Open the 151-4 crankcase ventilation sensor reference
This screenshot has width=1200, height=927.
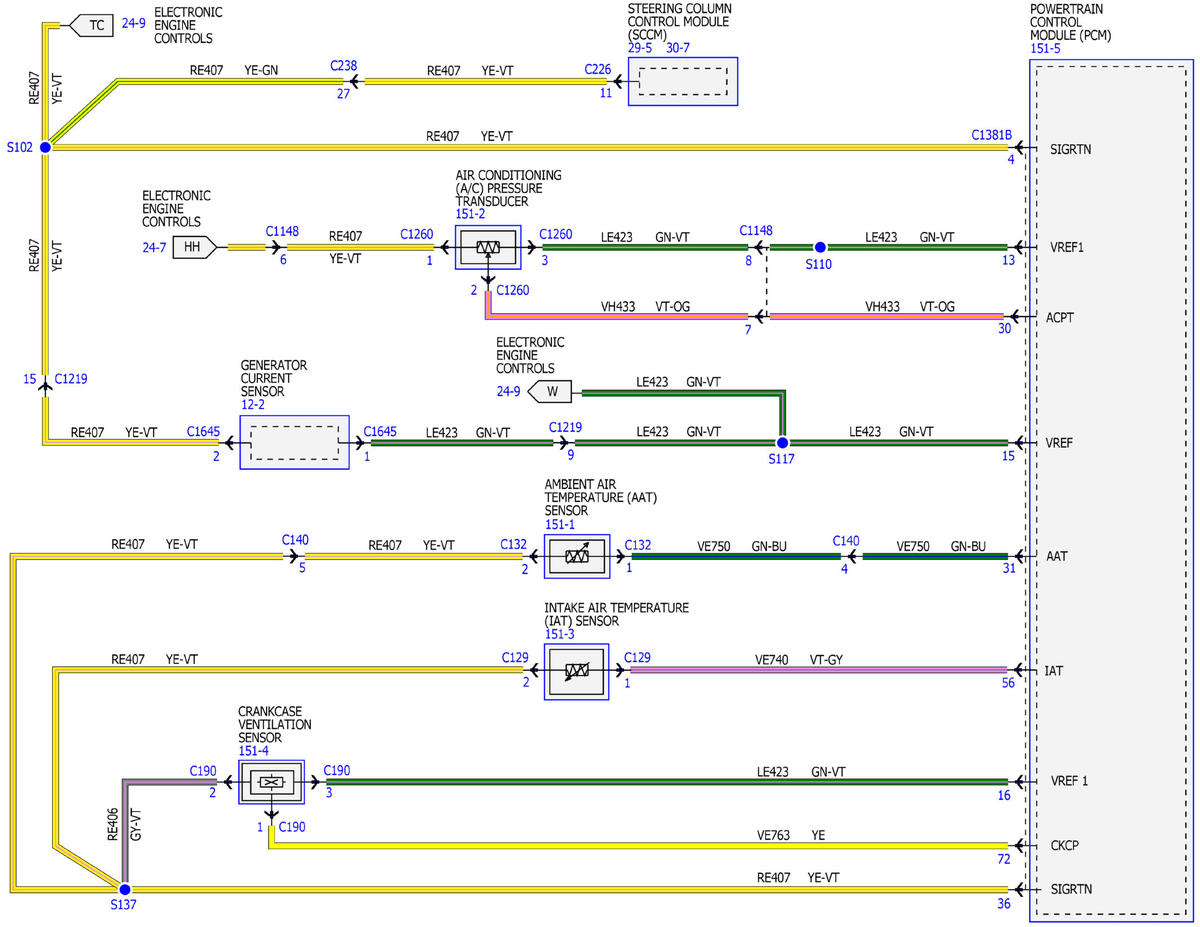[254, 750]
